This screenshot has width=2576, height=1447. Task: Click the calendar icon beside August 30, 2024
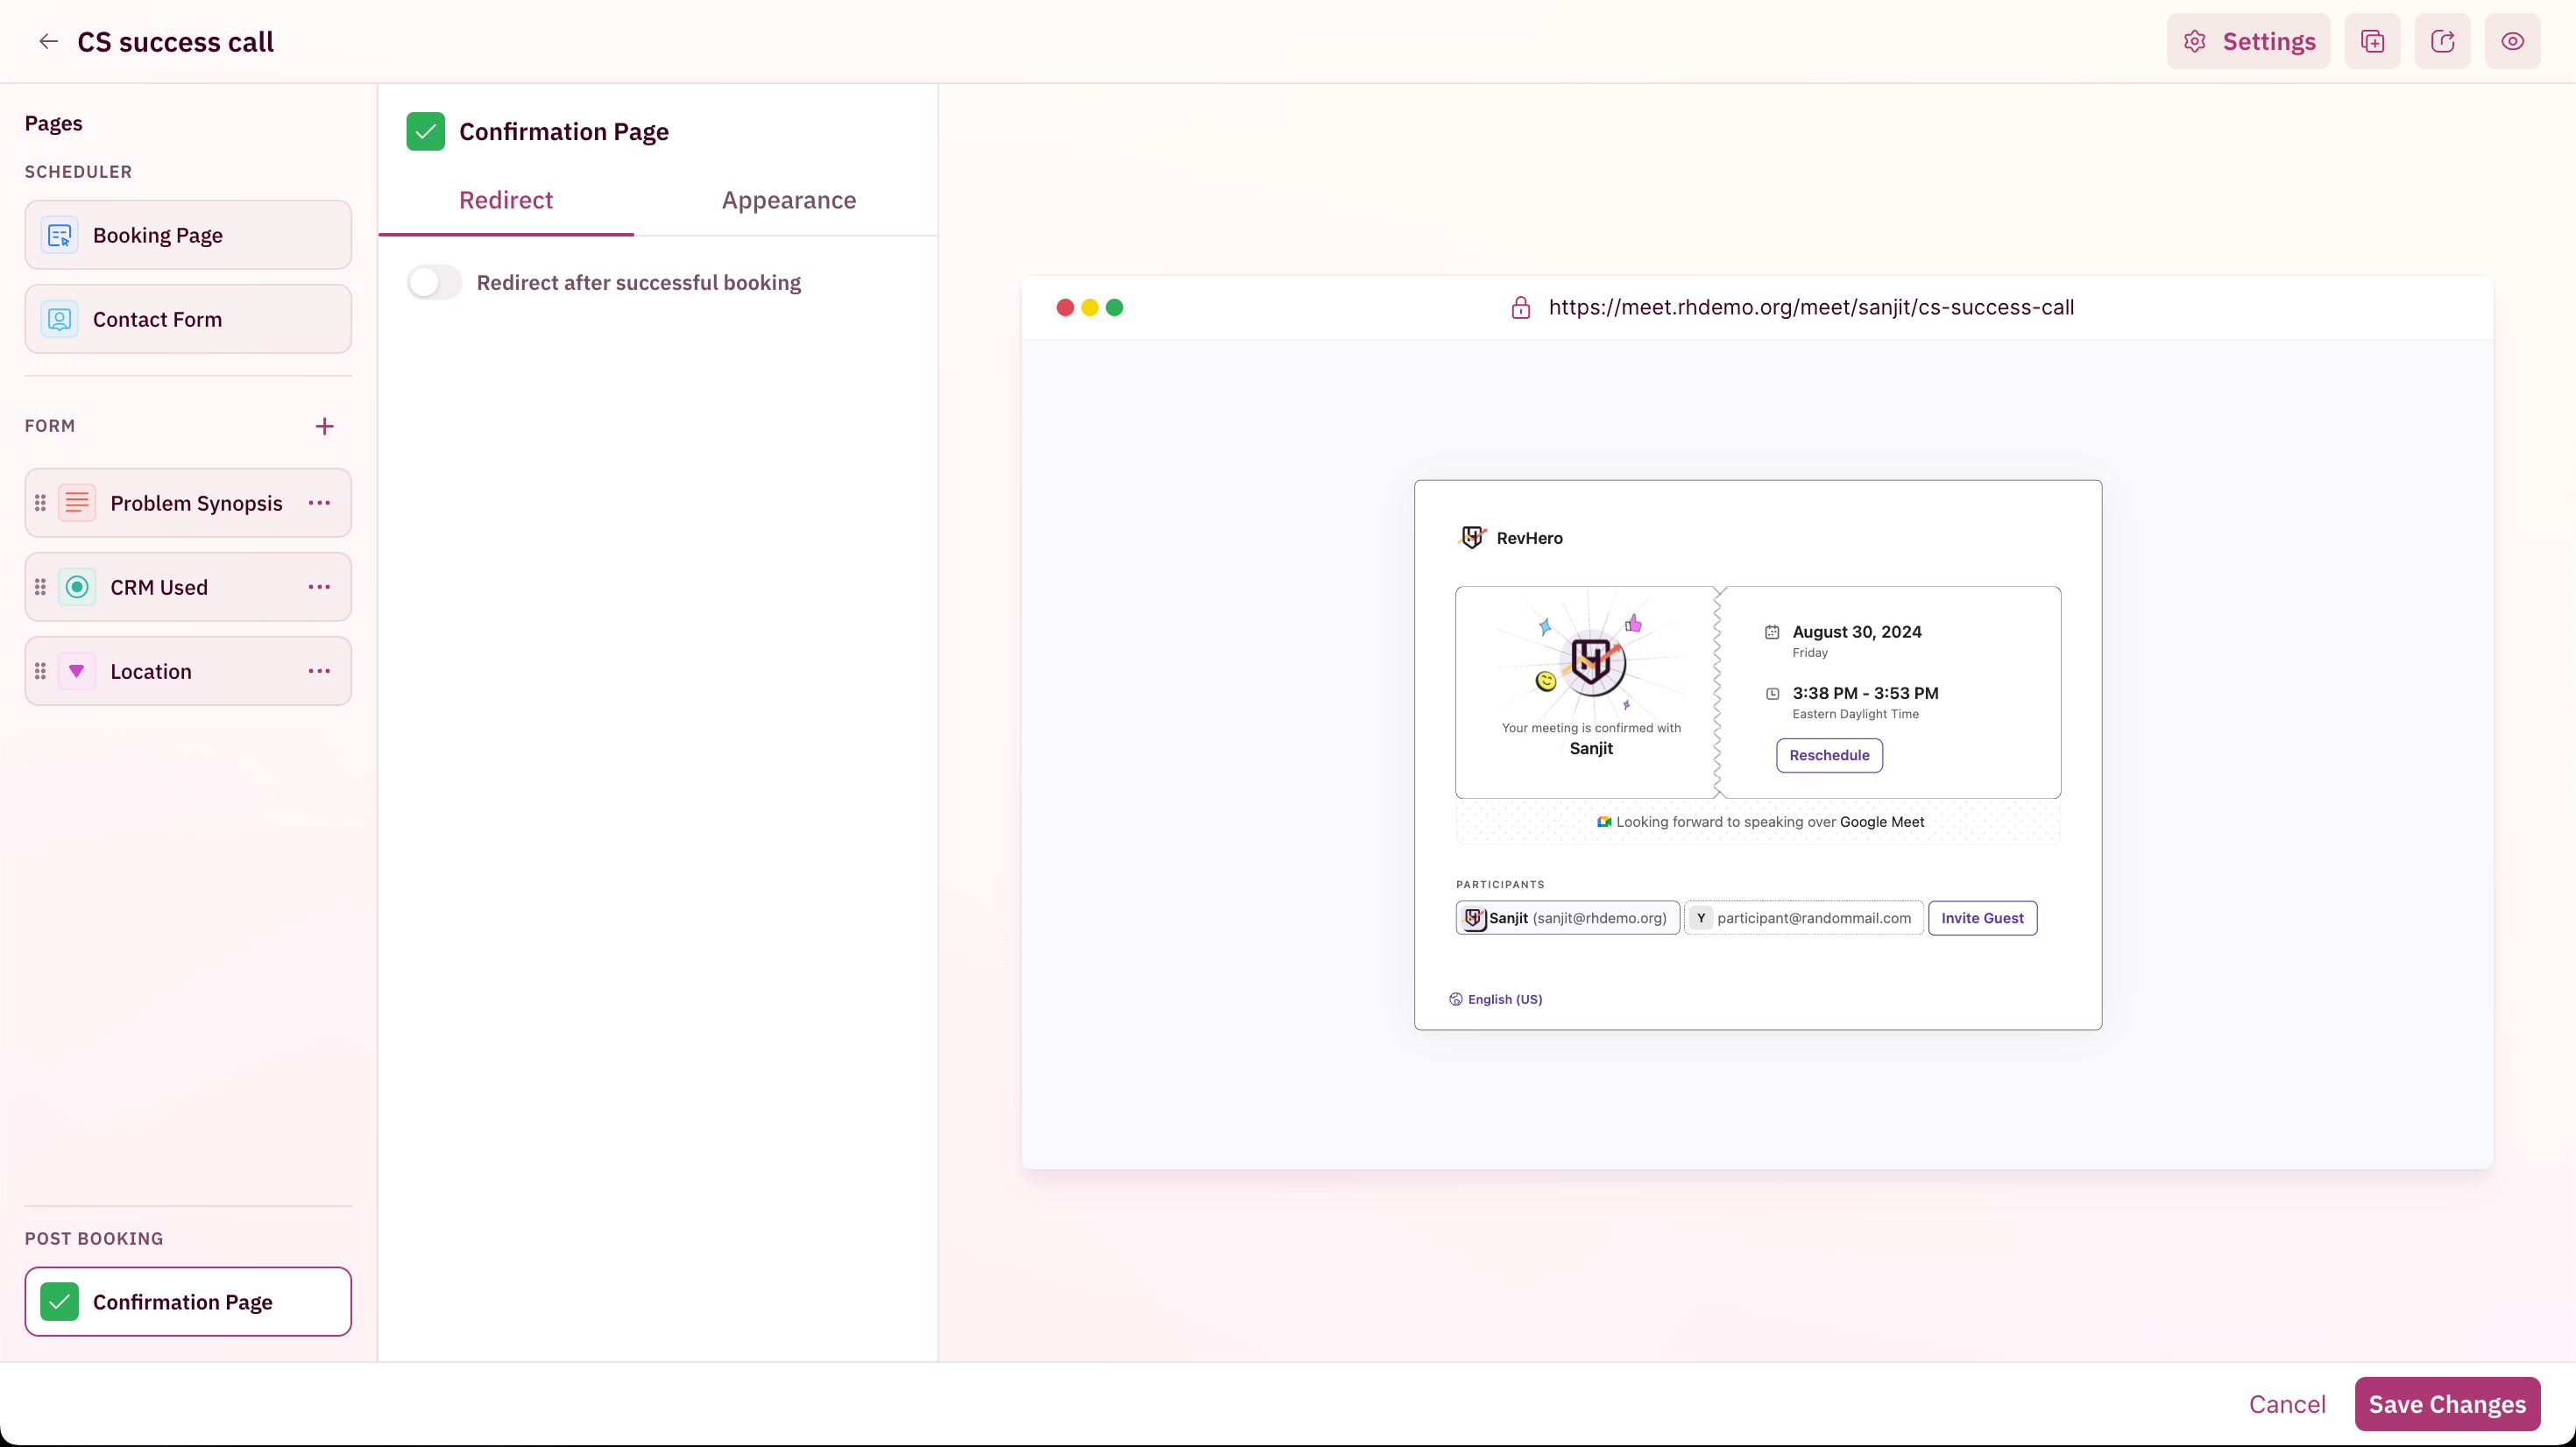tap(1772, 632)
